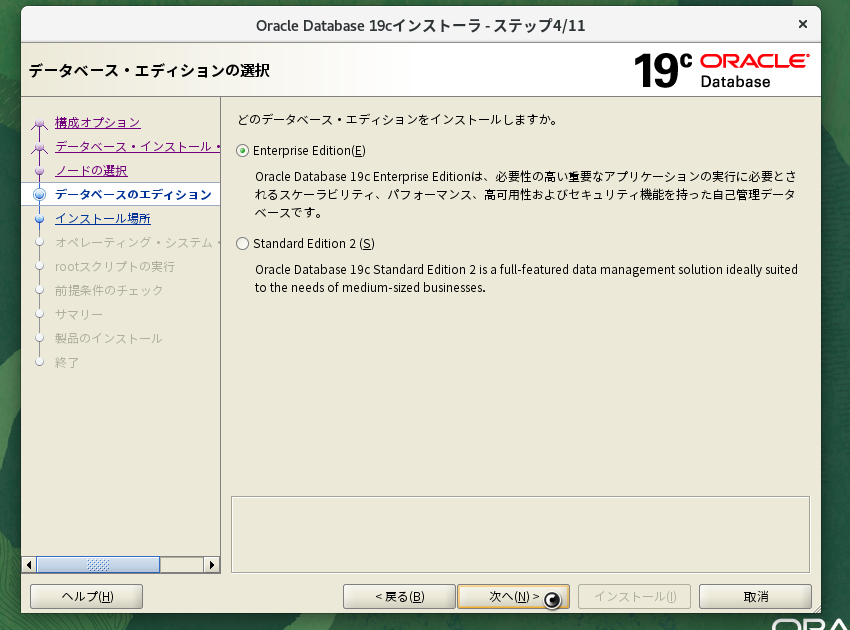Click the sidebar horizontal scrollbar thumb
Viewport: 850px width, 630px height.
click(x=98, y=565)
